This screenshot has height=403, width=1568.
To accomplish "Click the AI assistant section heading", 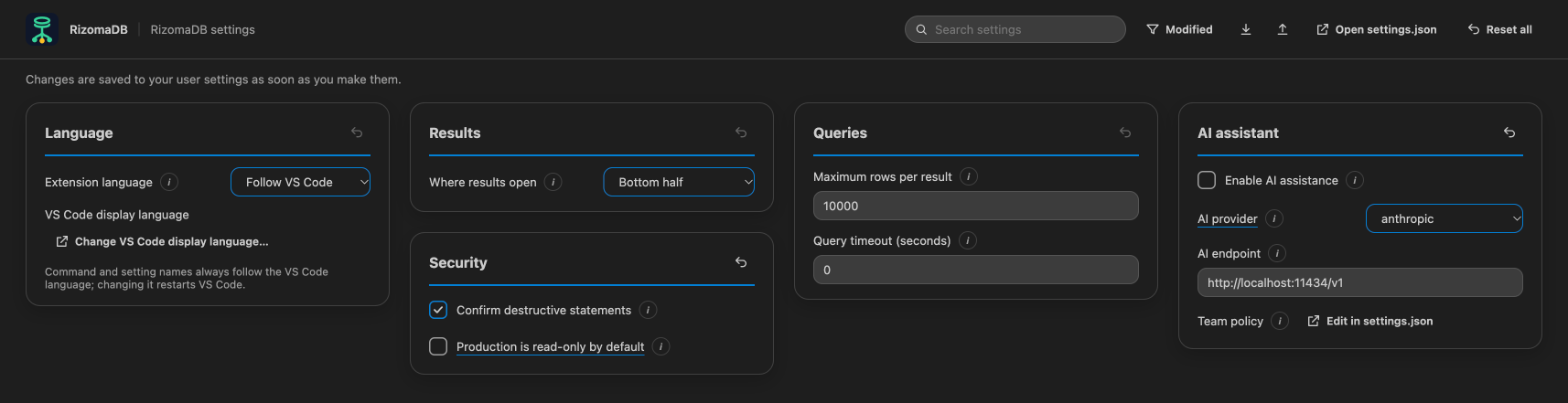I will (1238, 133).
